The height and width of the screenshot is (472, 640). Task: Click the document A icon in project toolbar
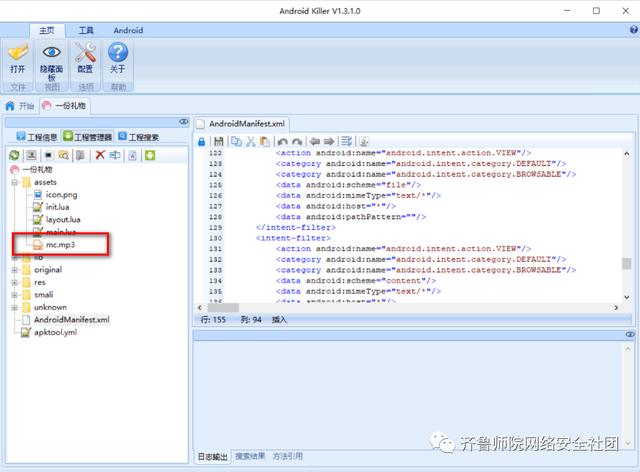pos(133,155)
